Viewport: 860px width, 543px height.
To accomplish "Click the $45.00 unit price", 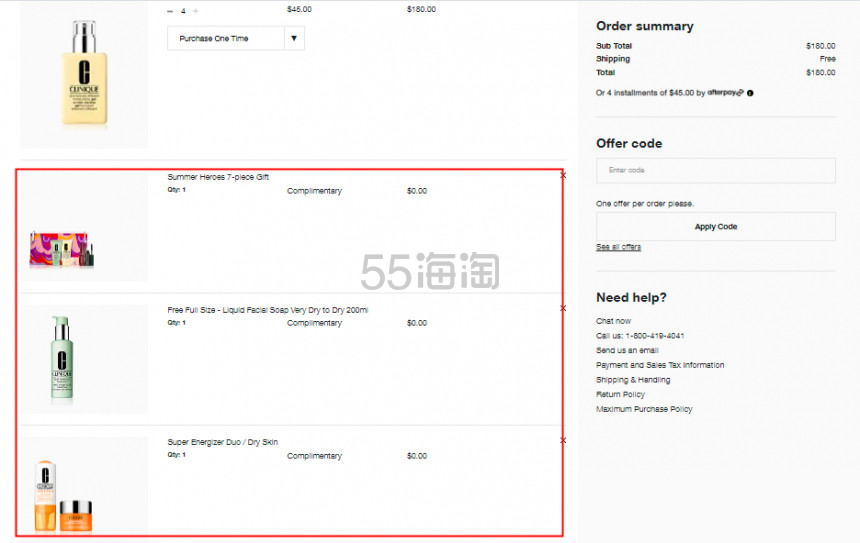I will tap(299, 9).
